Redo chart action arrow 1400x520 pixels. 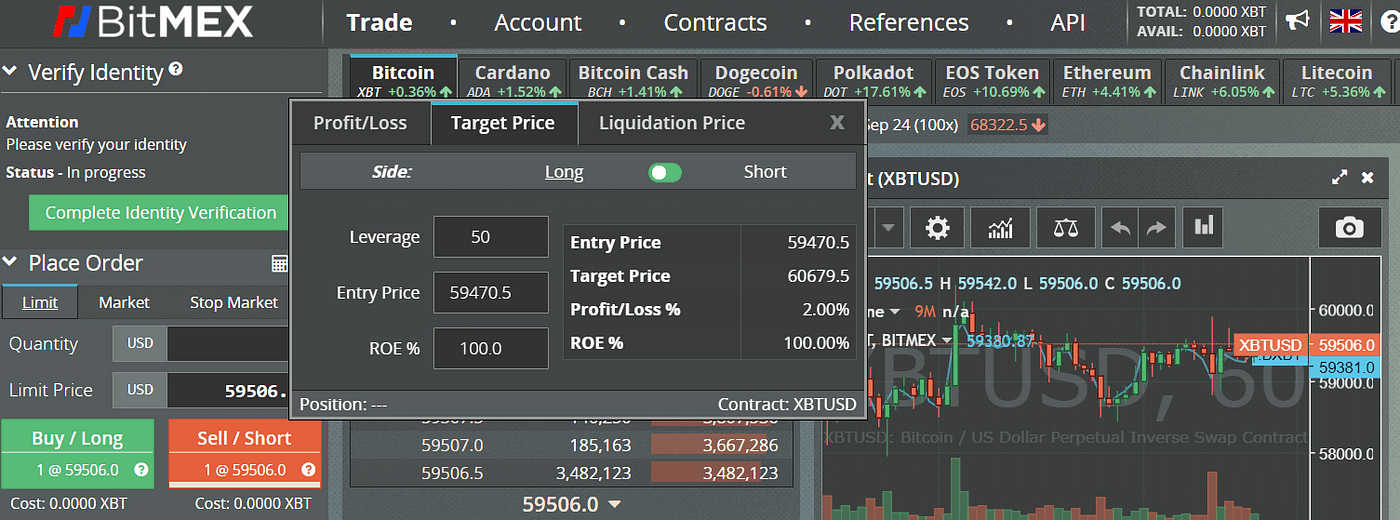pyautogui.click(x=1156, y=228)
